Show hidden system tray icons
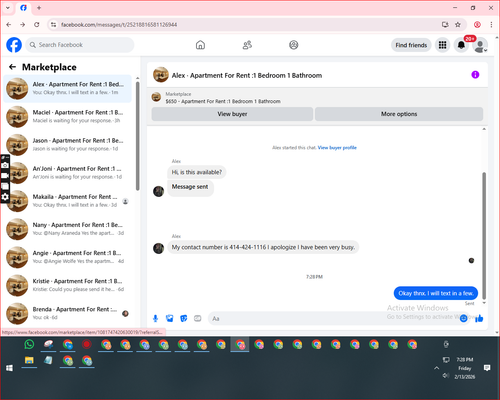This screenshot has height=400, width=500. tap(436, 368)
